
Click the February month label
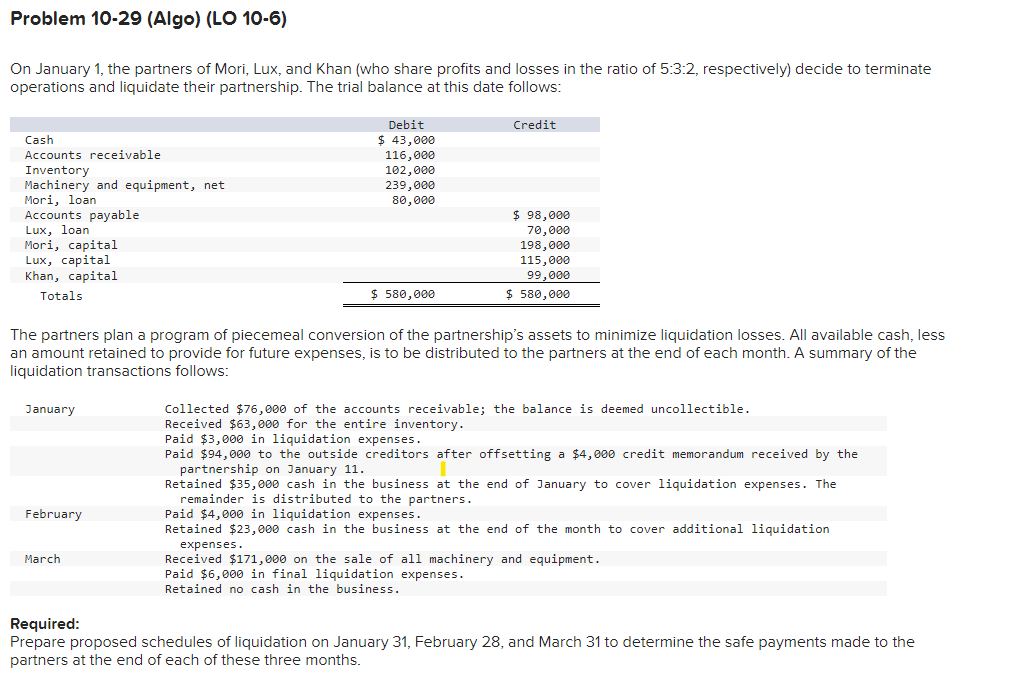[53, 514]
